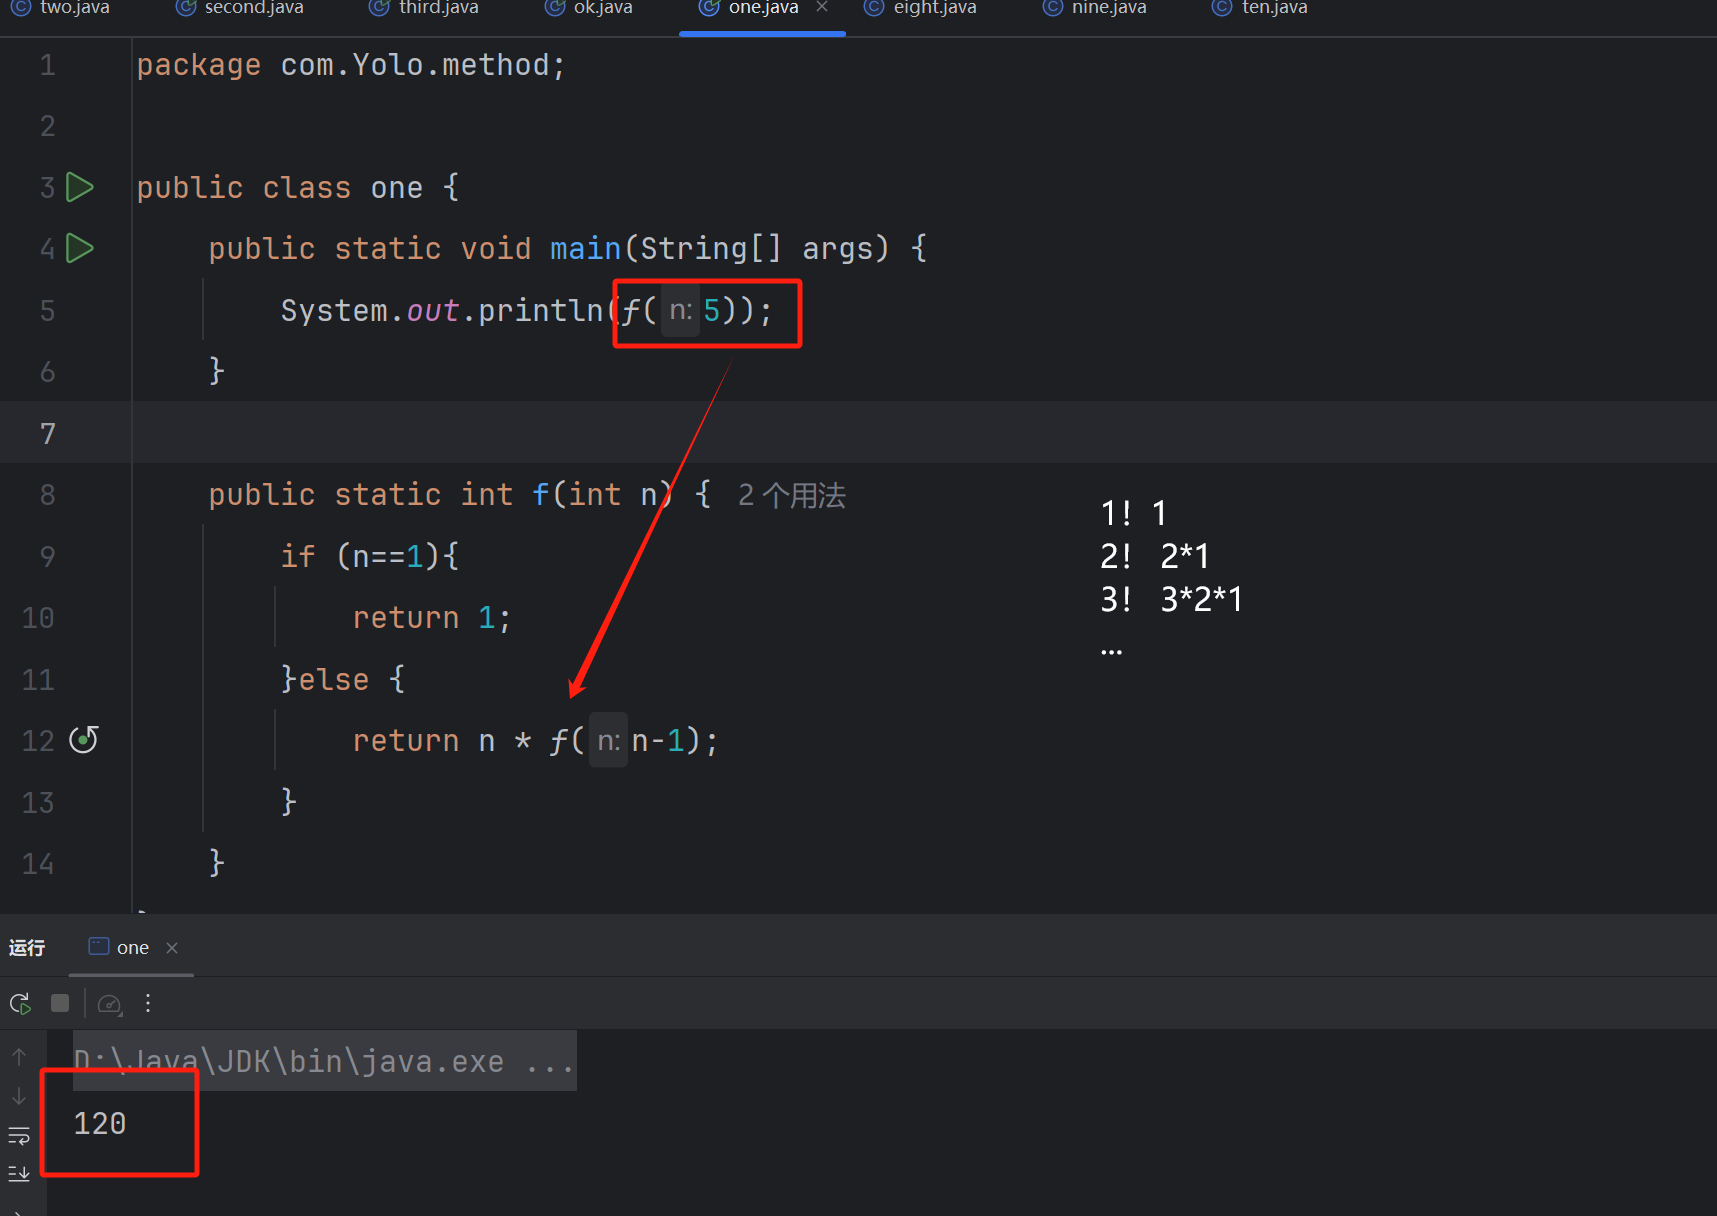Switch to ok.java tab
1717x1216 pixels.
(x=589, y=8)
